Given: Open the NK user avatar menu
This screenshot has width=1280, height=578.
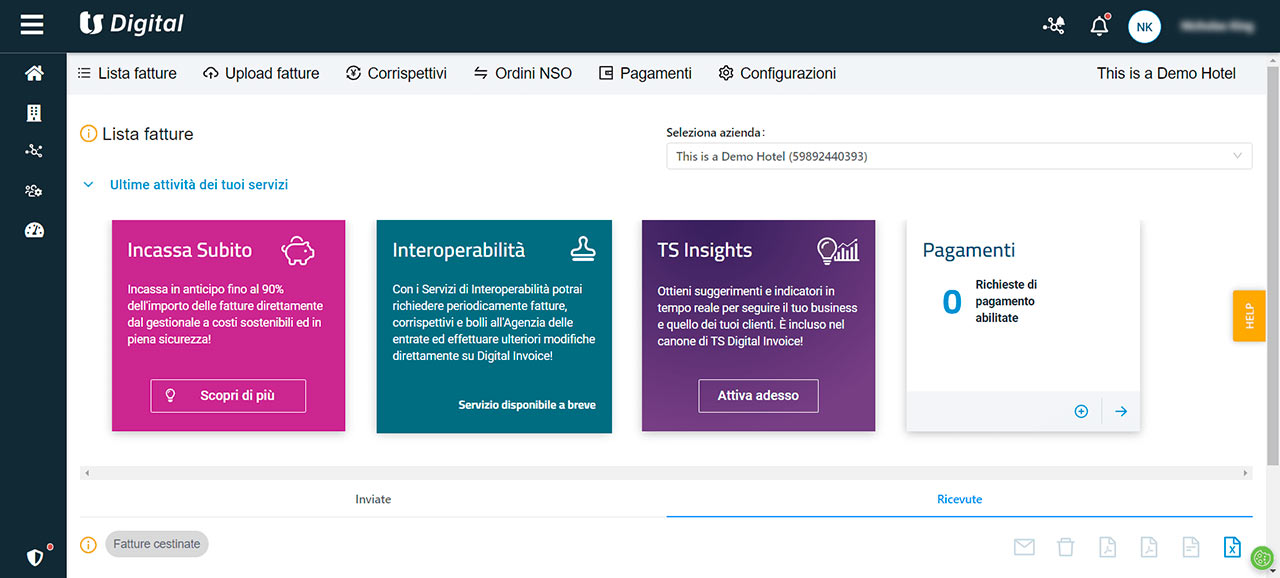Looking at the screenshot, I should point(1144,26).
